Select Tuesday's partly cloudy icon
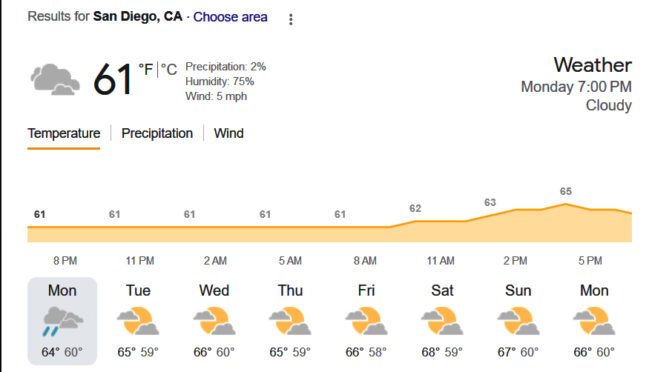Viewport: 672px width, 372px height. tap(138, 321)
